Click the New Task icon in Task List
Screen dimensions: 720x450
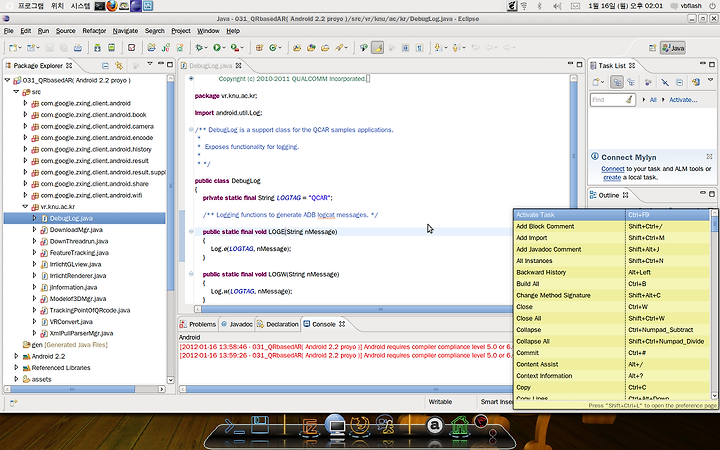coord(596,82)
